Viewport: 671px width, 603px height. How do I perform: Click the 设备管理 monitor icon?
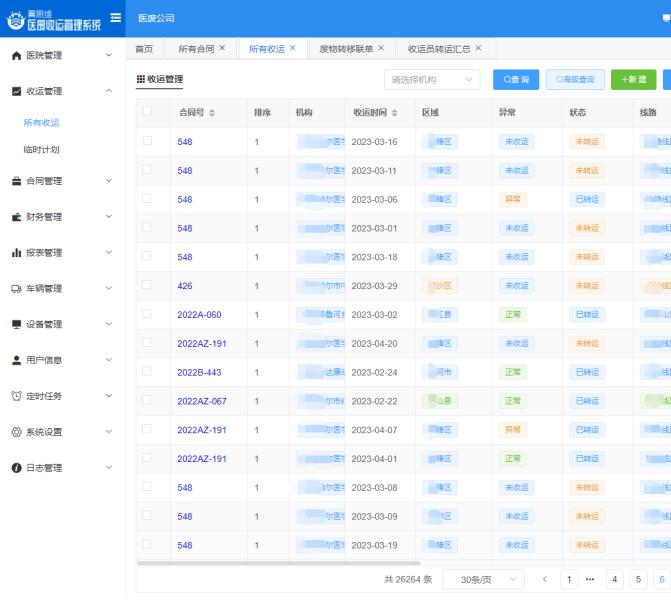[x=16, y=325]
